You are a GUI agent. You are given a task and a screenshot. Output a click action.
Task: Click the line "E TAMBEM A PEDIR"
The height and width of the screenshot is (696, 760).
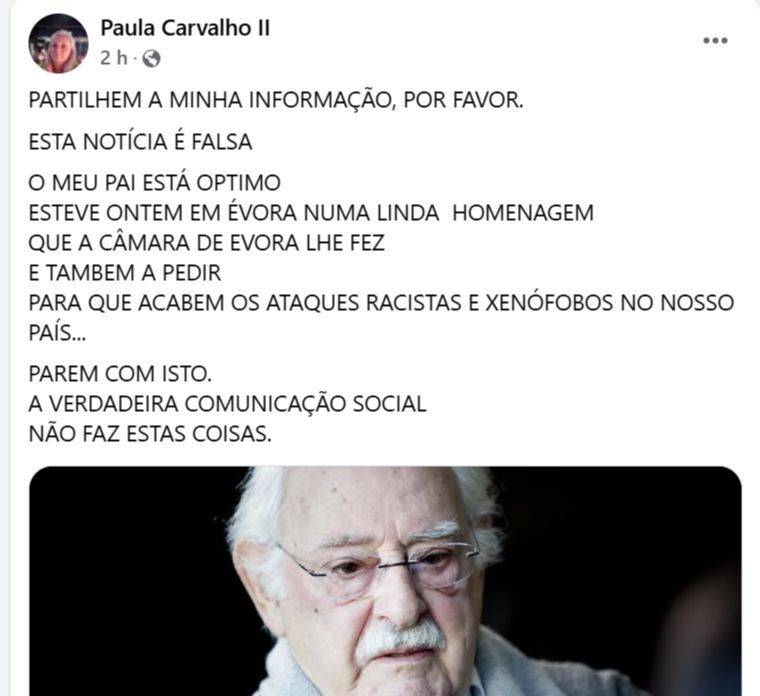125,273
